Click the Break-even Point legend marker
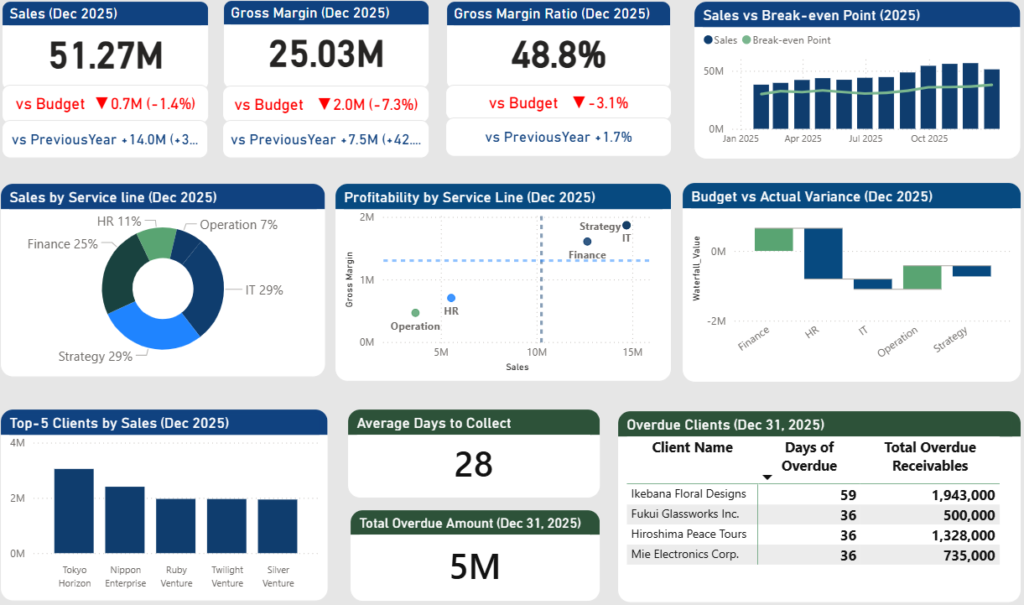Screen dimensions: 1024x605 (746, 40)
